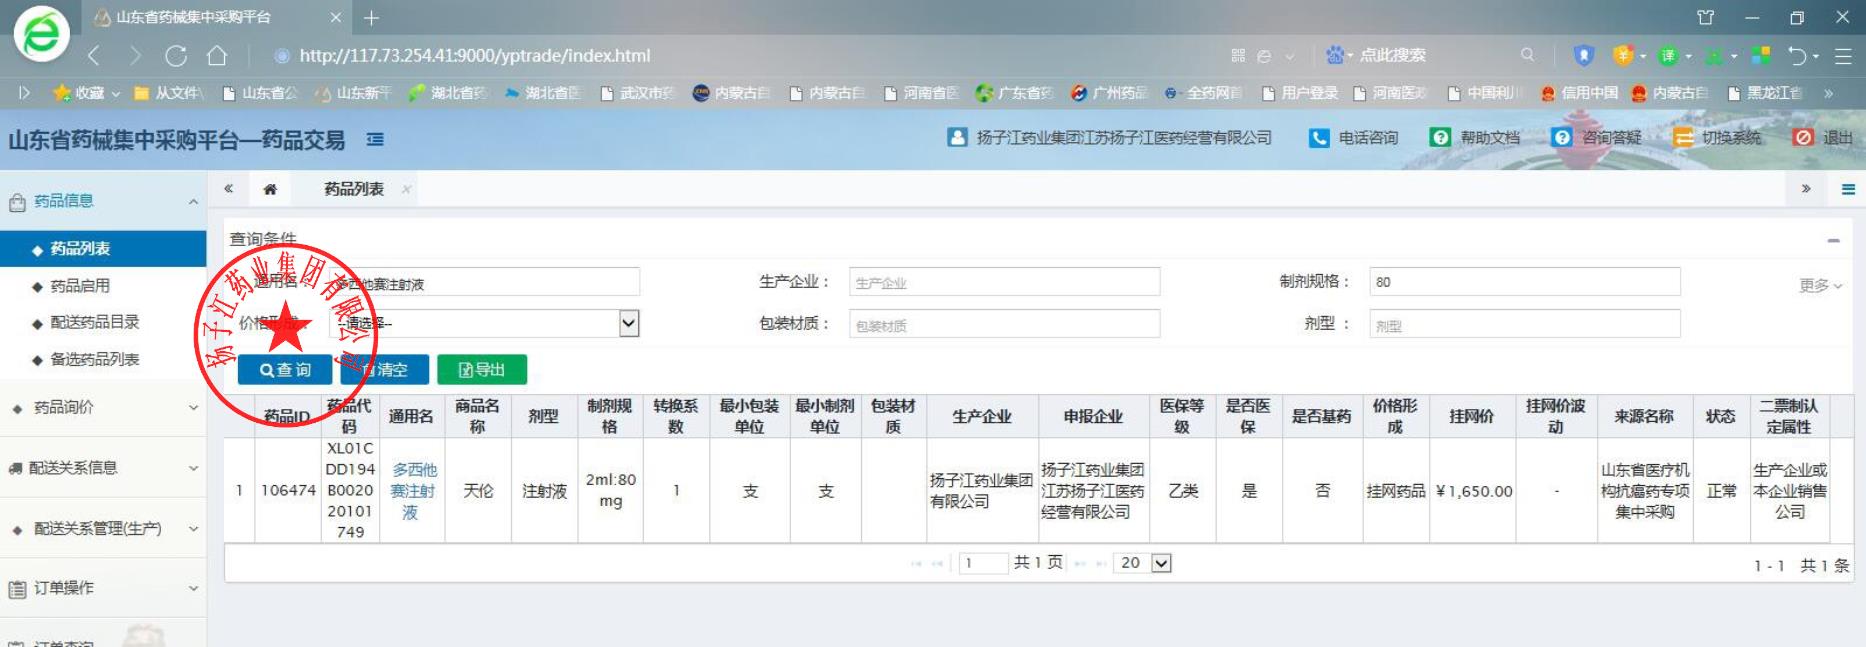Open the rows-per-page dropdown showing 20
The width and height of the screenshot is (1866, 647).
click(1144, 563)
